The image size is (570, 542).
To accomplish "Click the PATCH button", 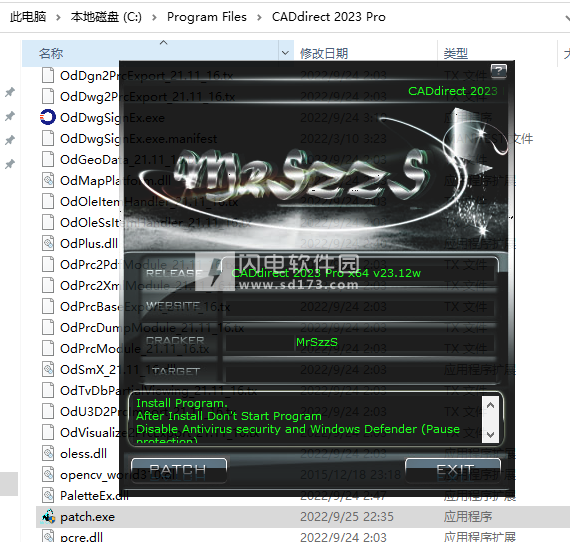I will (x=179, y=470).
